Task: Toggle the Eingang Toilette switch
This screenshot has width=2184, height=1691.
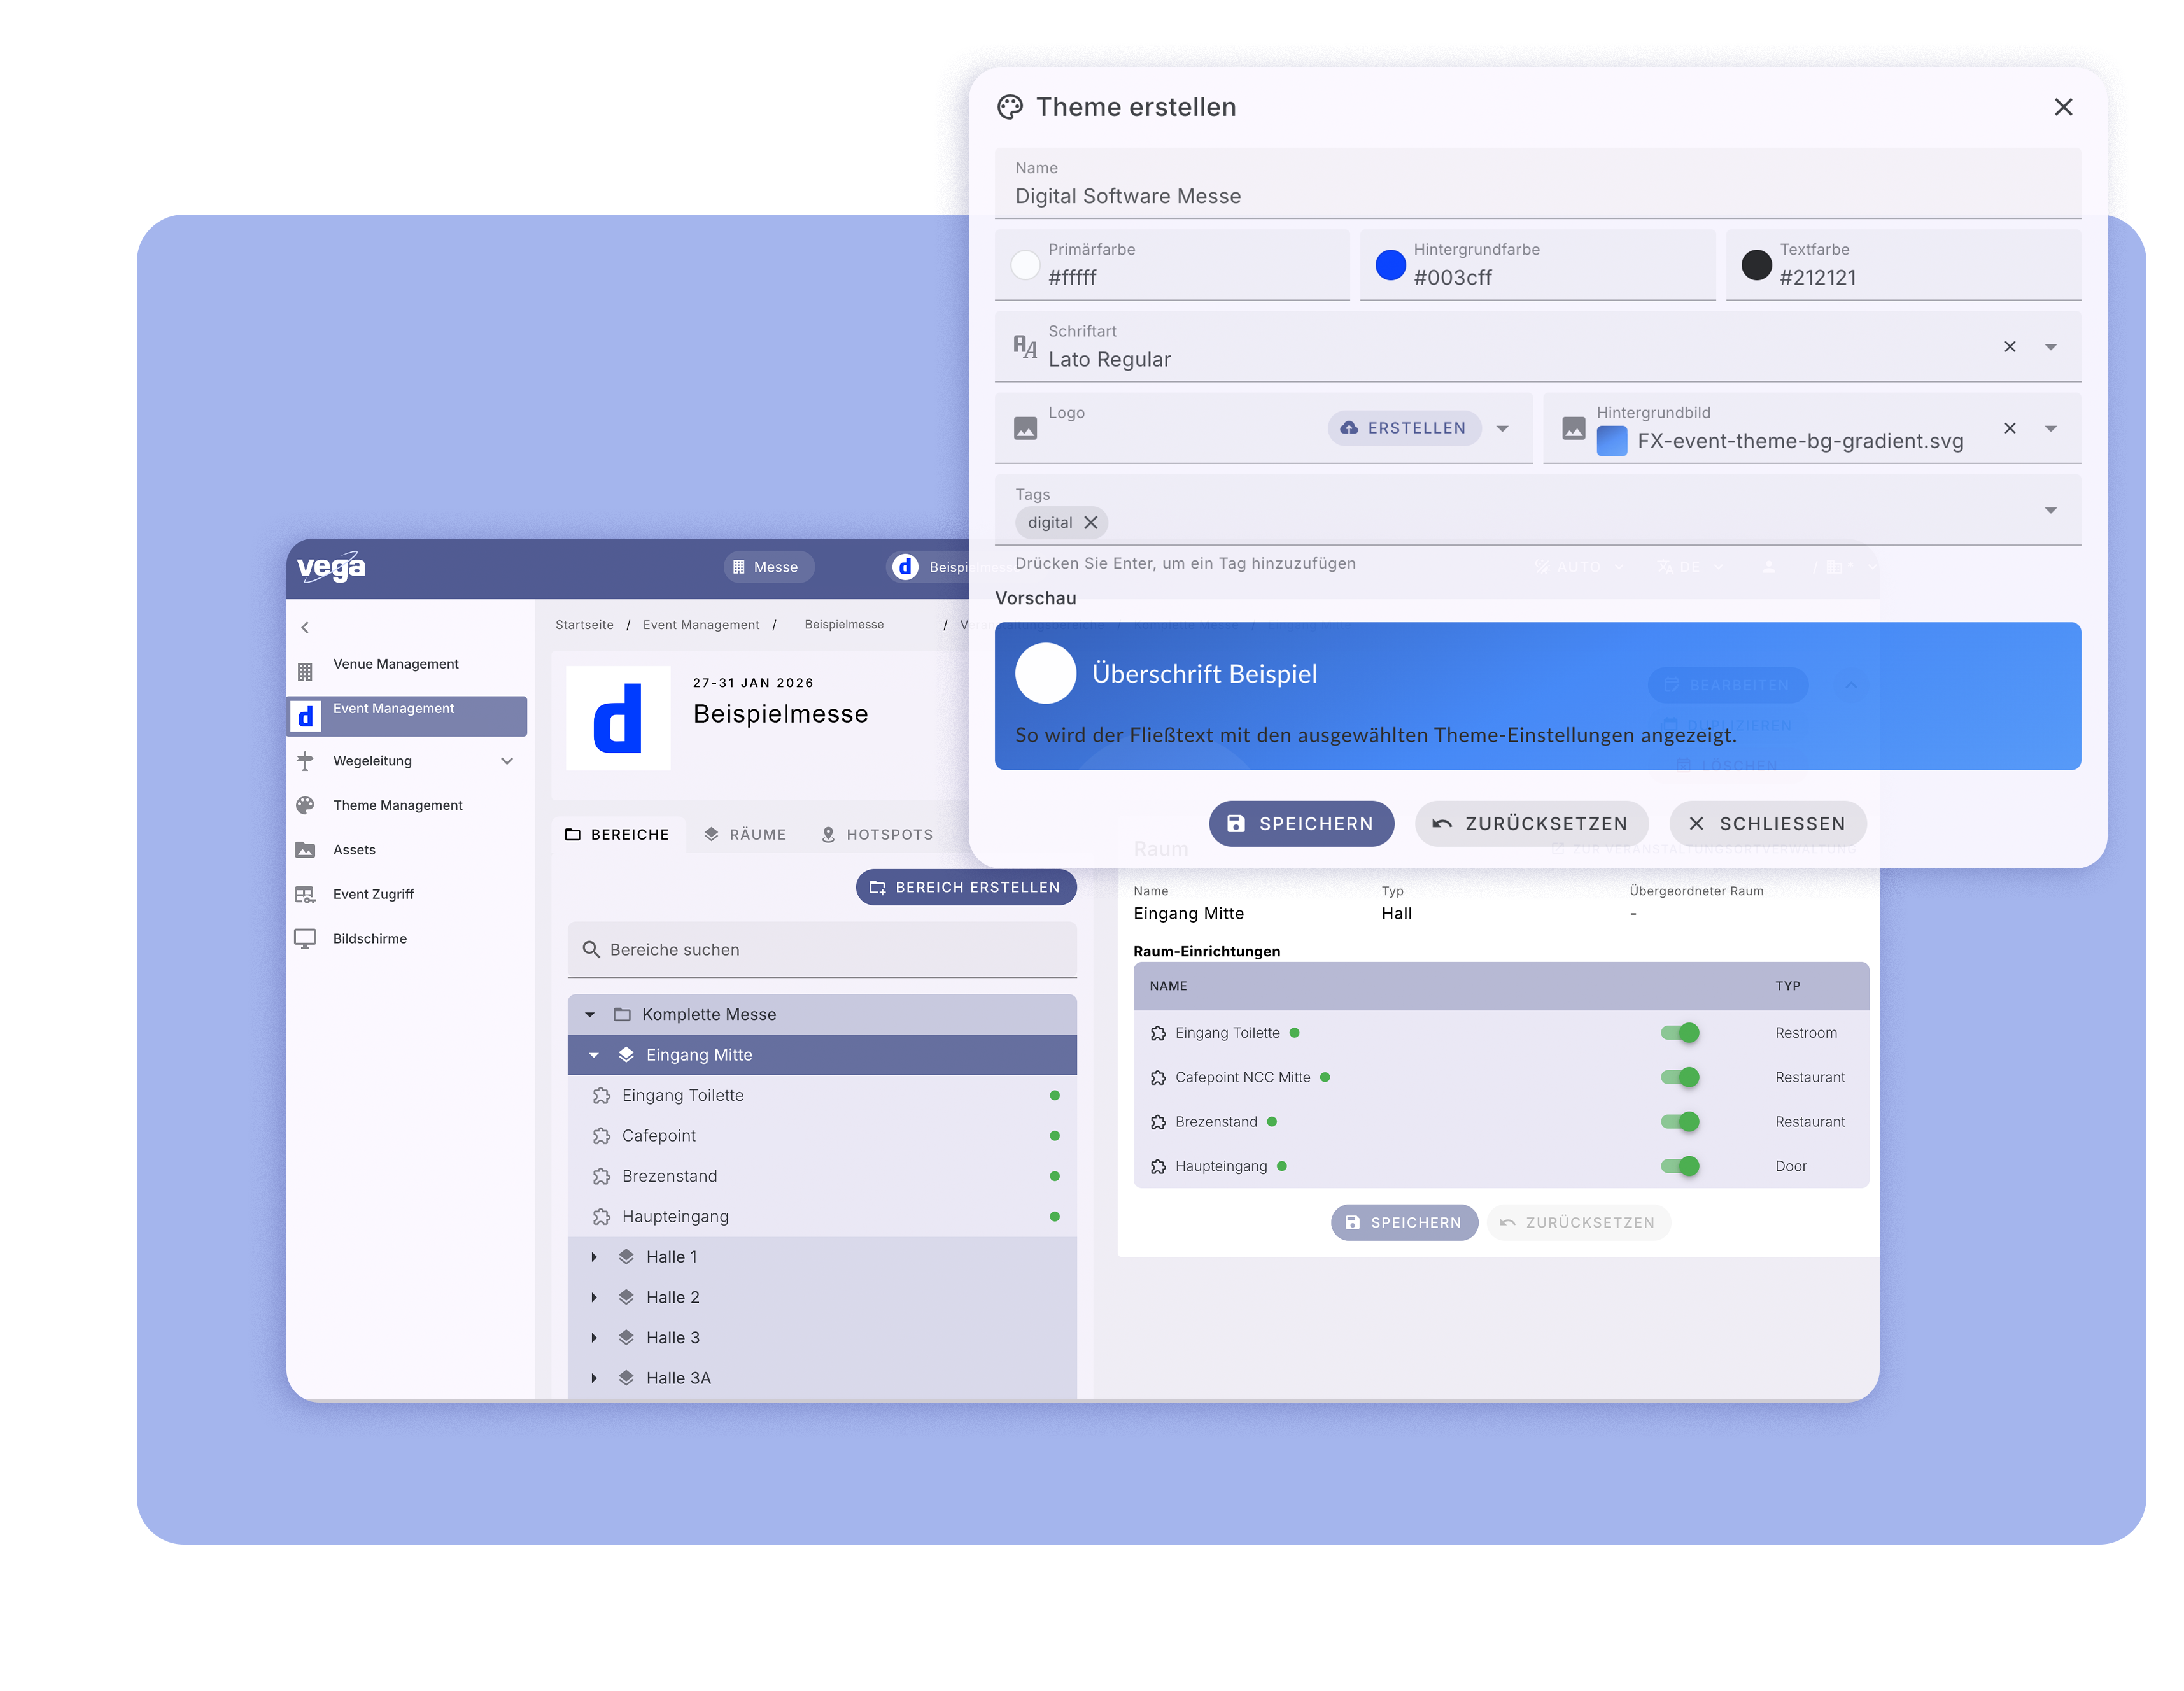Action: tap(1679, 1033)
